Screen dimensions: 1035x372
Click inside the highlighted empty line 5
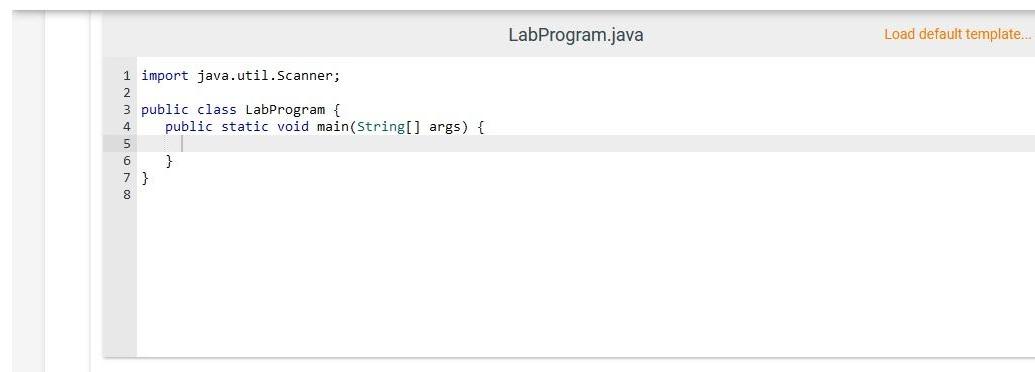(585, 144)
